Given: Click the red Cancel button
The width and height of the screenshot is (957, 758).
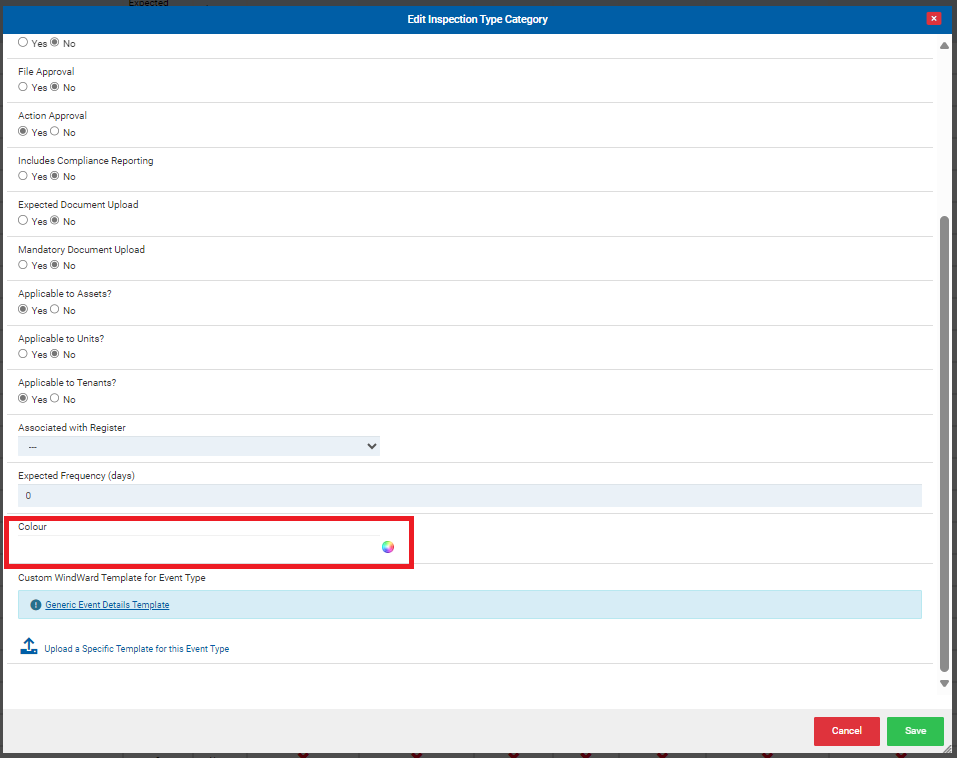Looking at the screenshot, I should tap(847, 731).
